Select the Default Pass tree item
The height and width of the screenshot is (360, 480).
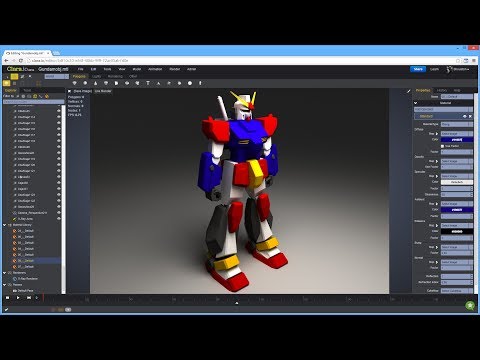(26, 291)
